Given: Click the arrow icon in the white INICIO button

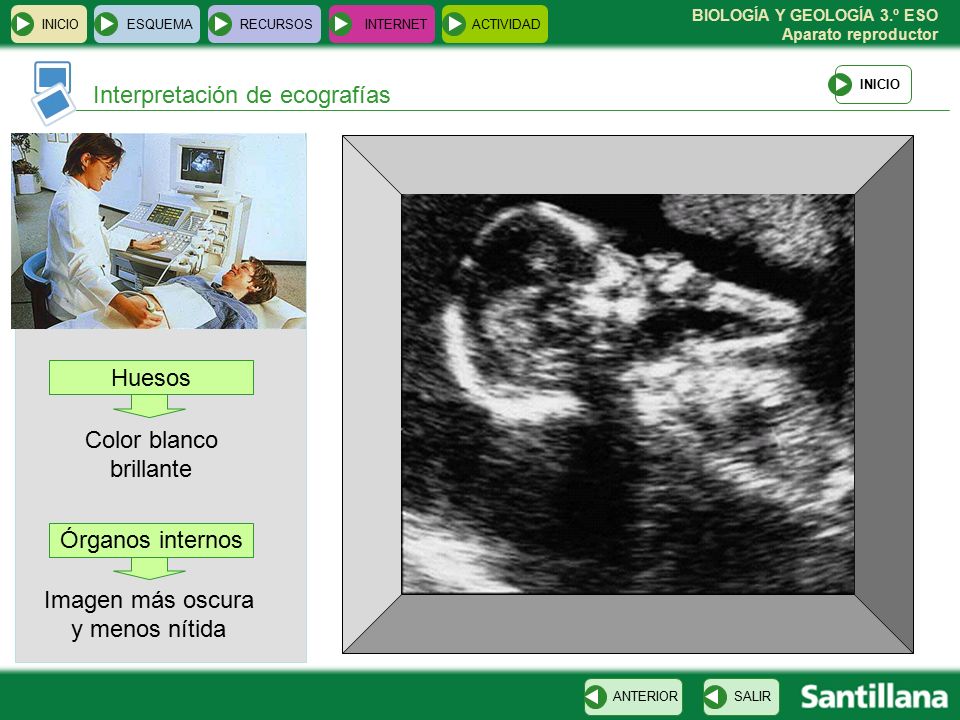Looking at the screenshot, I should coord(841,84).
